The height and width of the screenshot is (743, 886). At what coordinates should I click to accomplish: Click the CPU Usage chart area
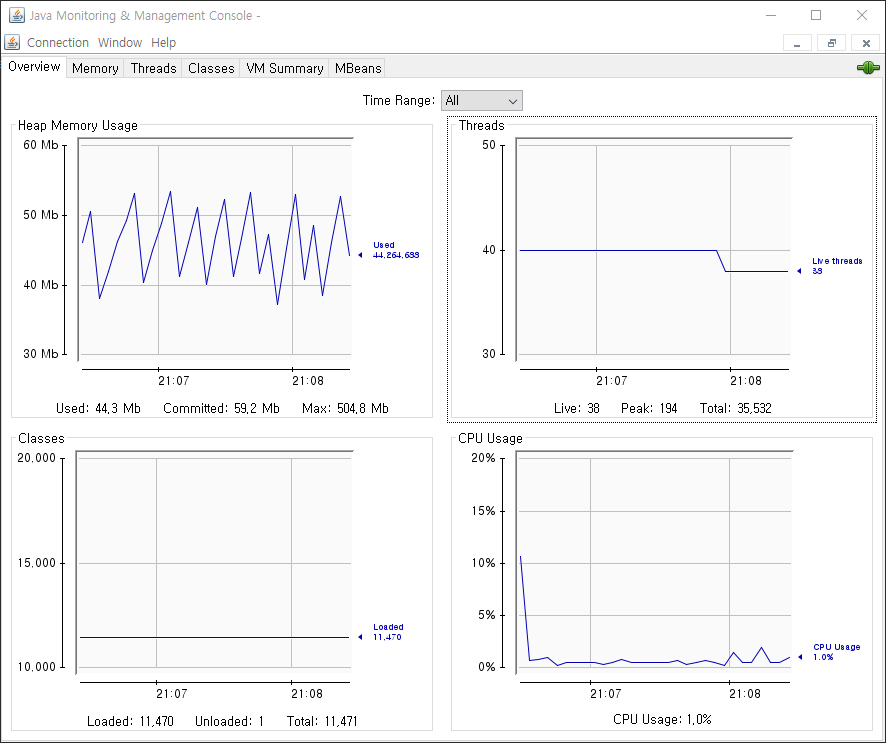coord(654,561)
